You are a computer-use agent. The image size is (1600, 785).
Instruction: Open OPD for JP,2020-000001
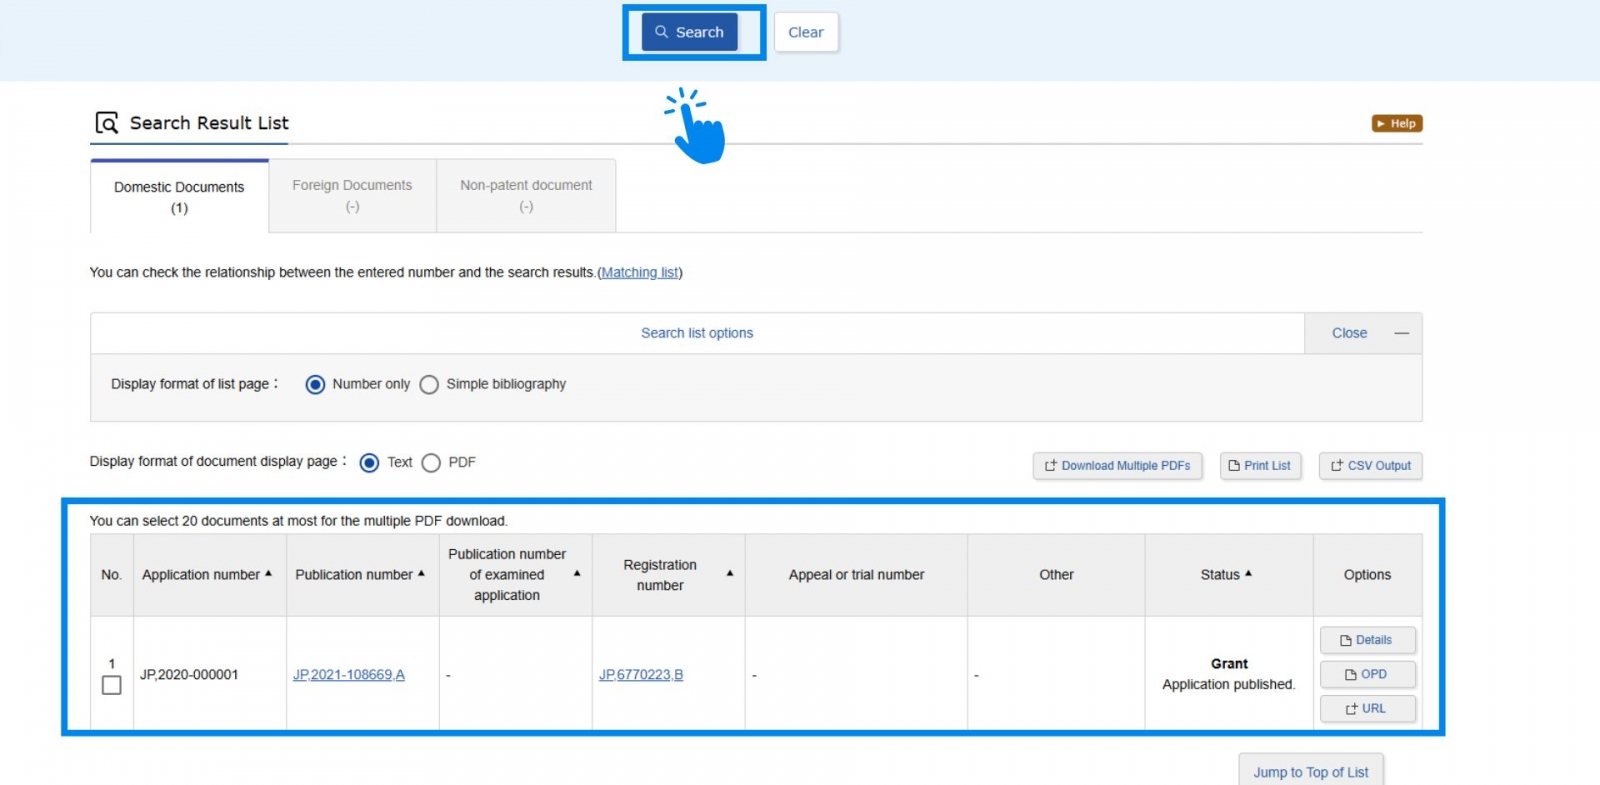click(1367, 675)
